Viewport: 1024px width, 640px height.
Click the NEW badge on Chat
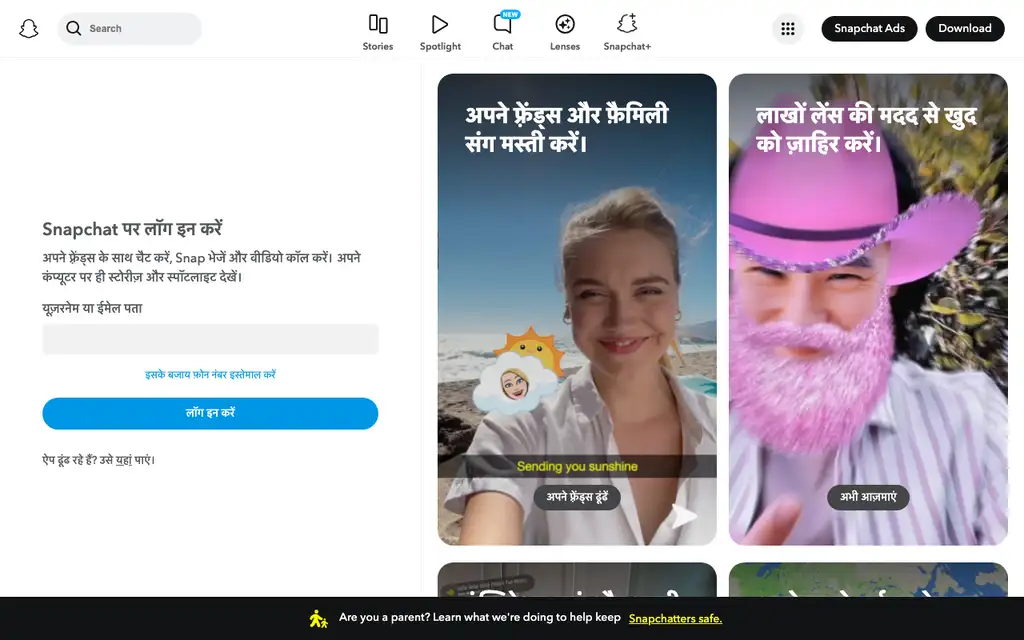[511, 14]
